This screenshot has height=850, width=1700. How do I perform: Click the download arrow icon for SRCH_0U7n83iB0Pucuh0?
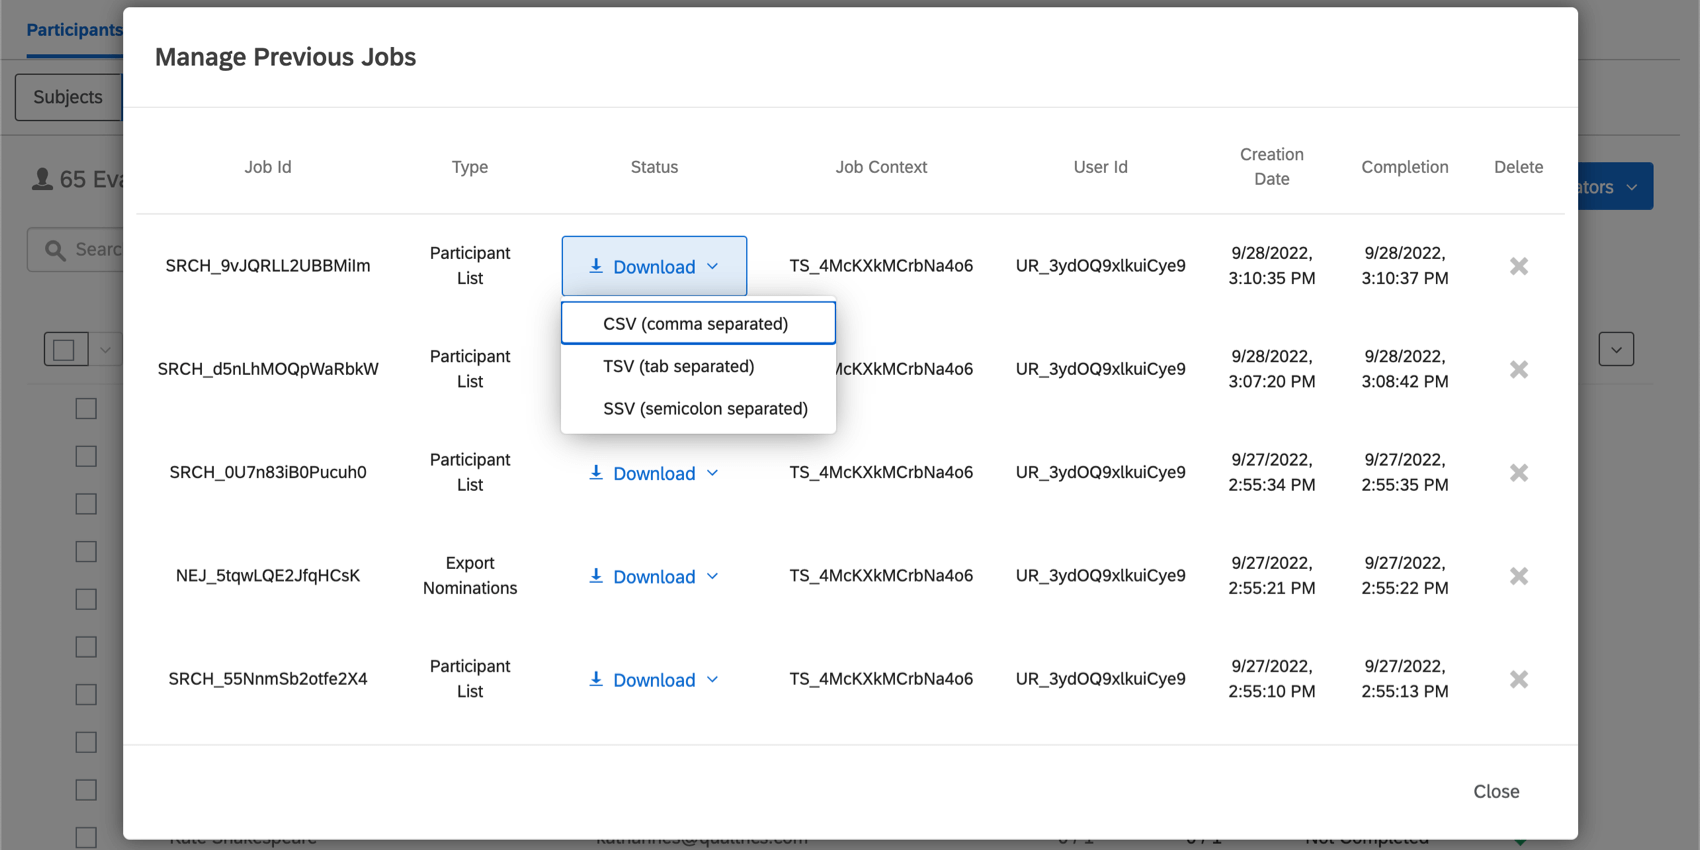tap(596, 472)
